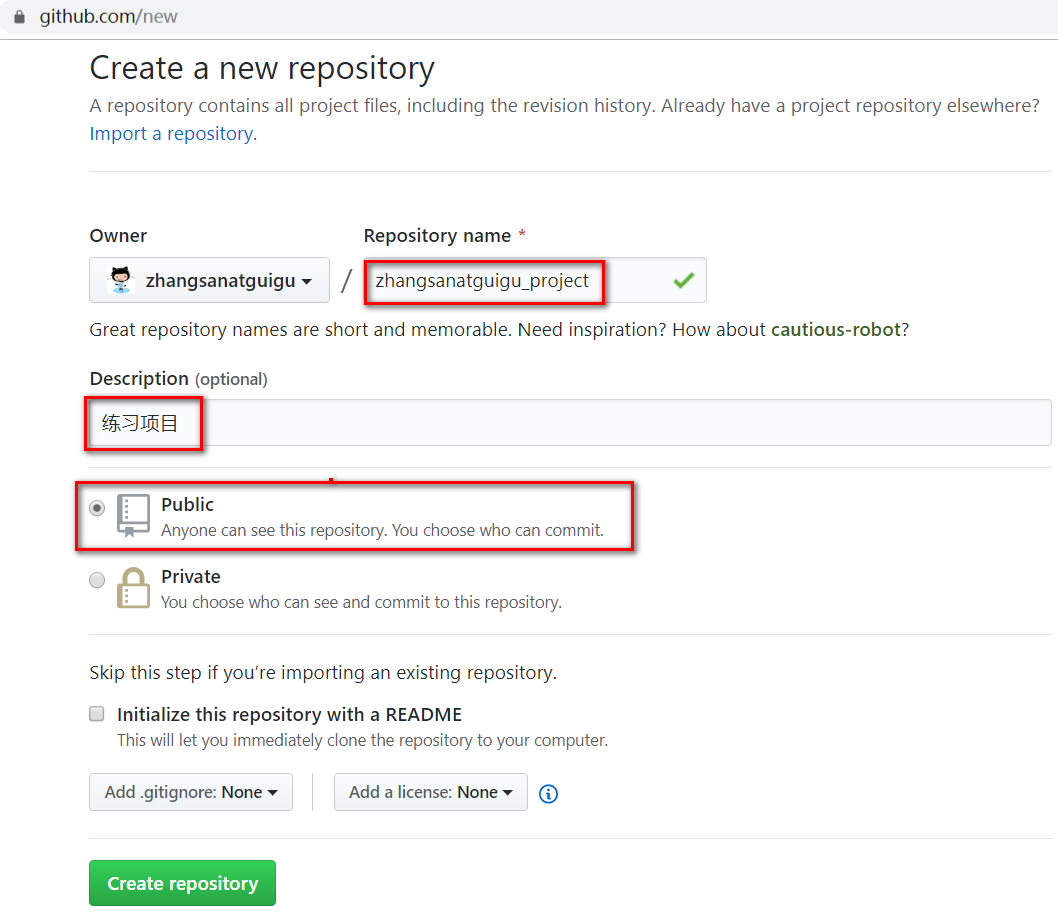Click the Private repository lock icon
Image resolution: width=1058 pixels, height=921 pixels.
pos(133,588)
